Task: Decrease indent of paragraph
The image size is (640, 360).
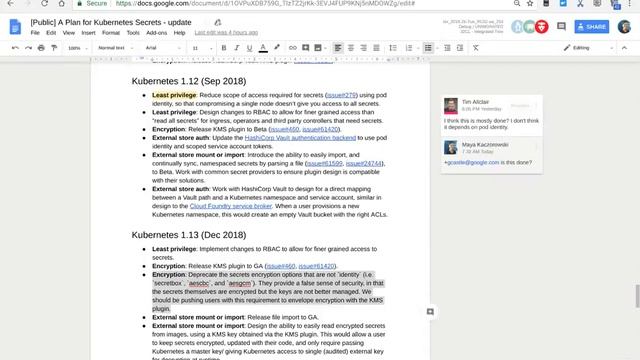Action: click(447, 48)
